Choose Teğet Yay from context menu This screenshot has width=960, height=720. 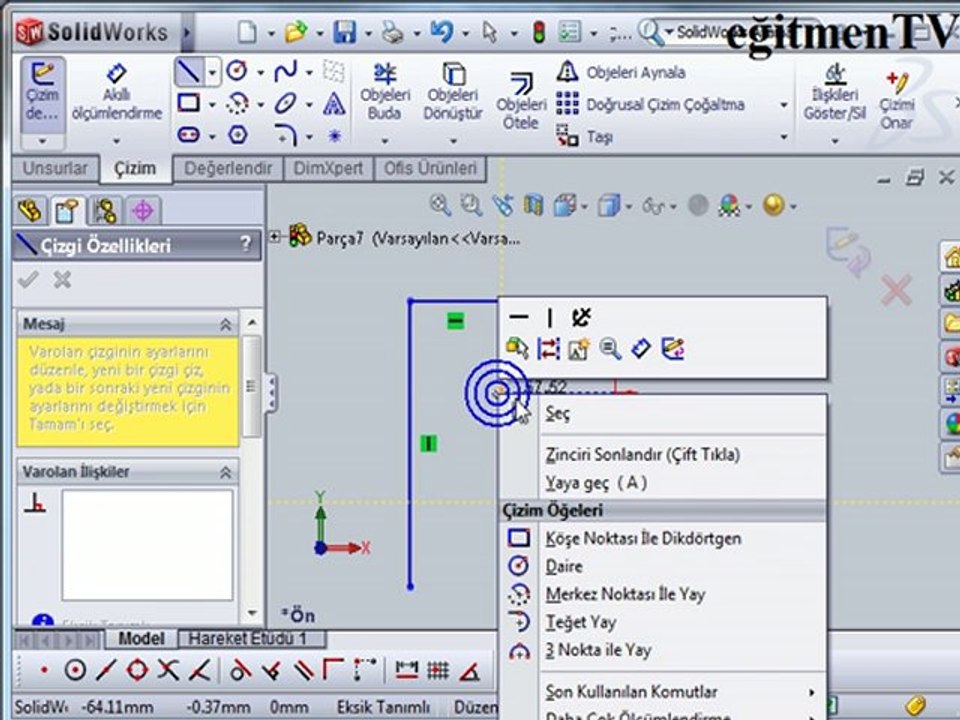point(661,623)
